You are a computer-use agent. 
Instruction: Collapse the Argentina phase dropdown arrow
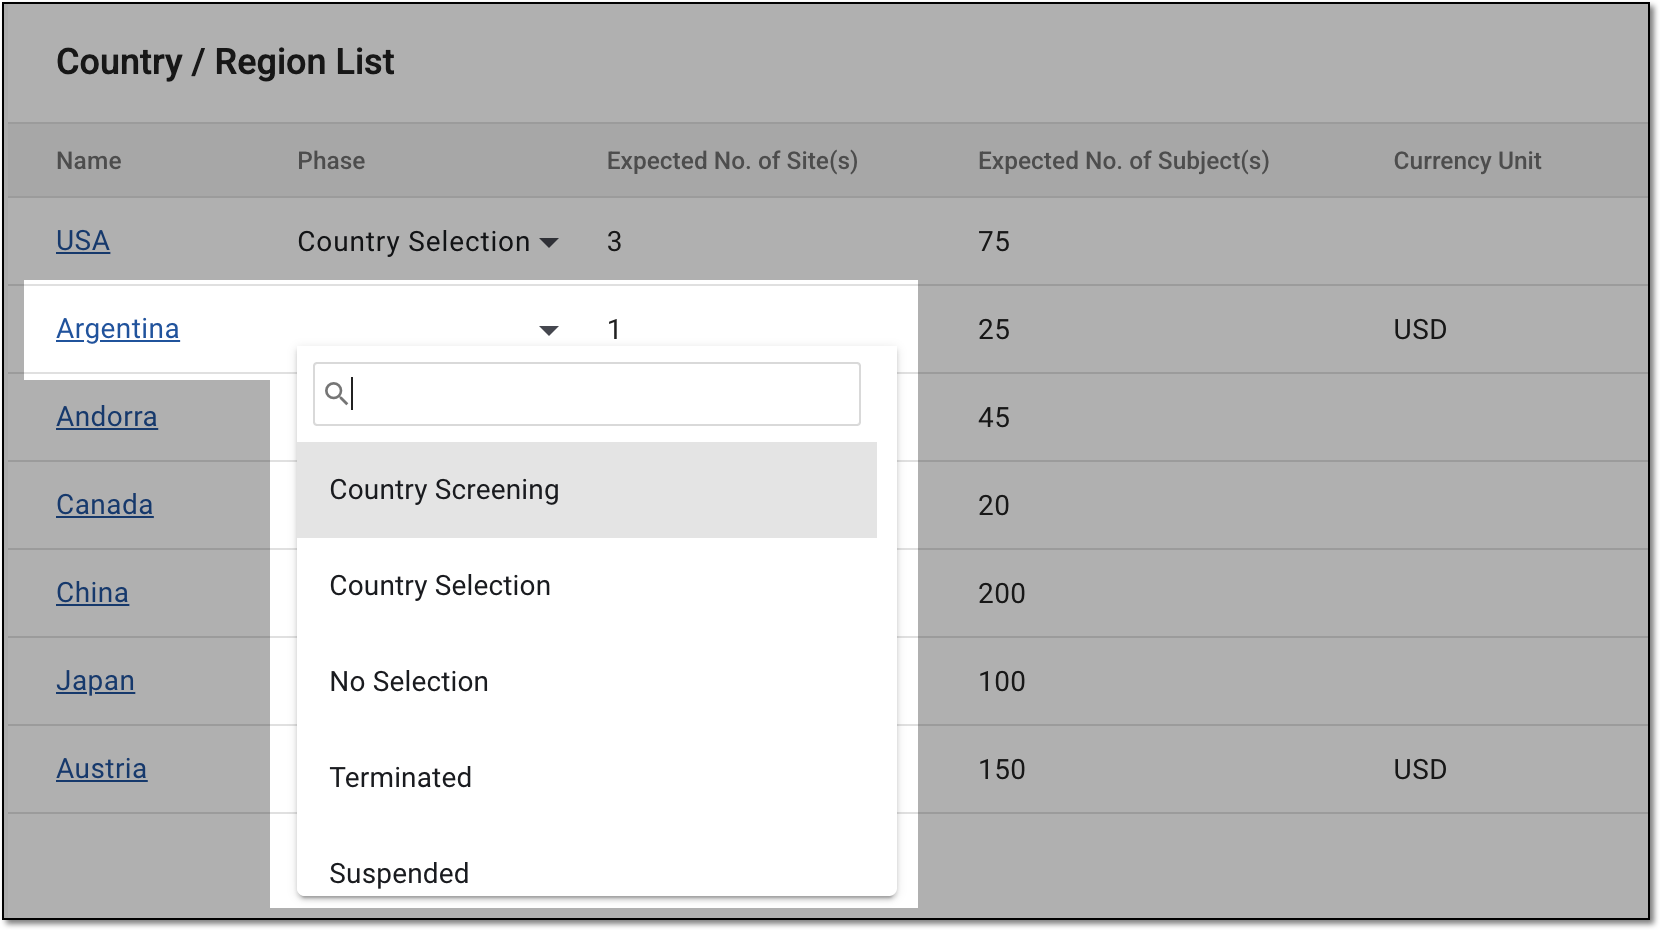click(548, 330)
